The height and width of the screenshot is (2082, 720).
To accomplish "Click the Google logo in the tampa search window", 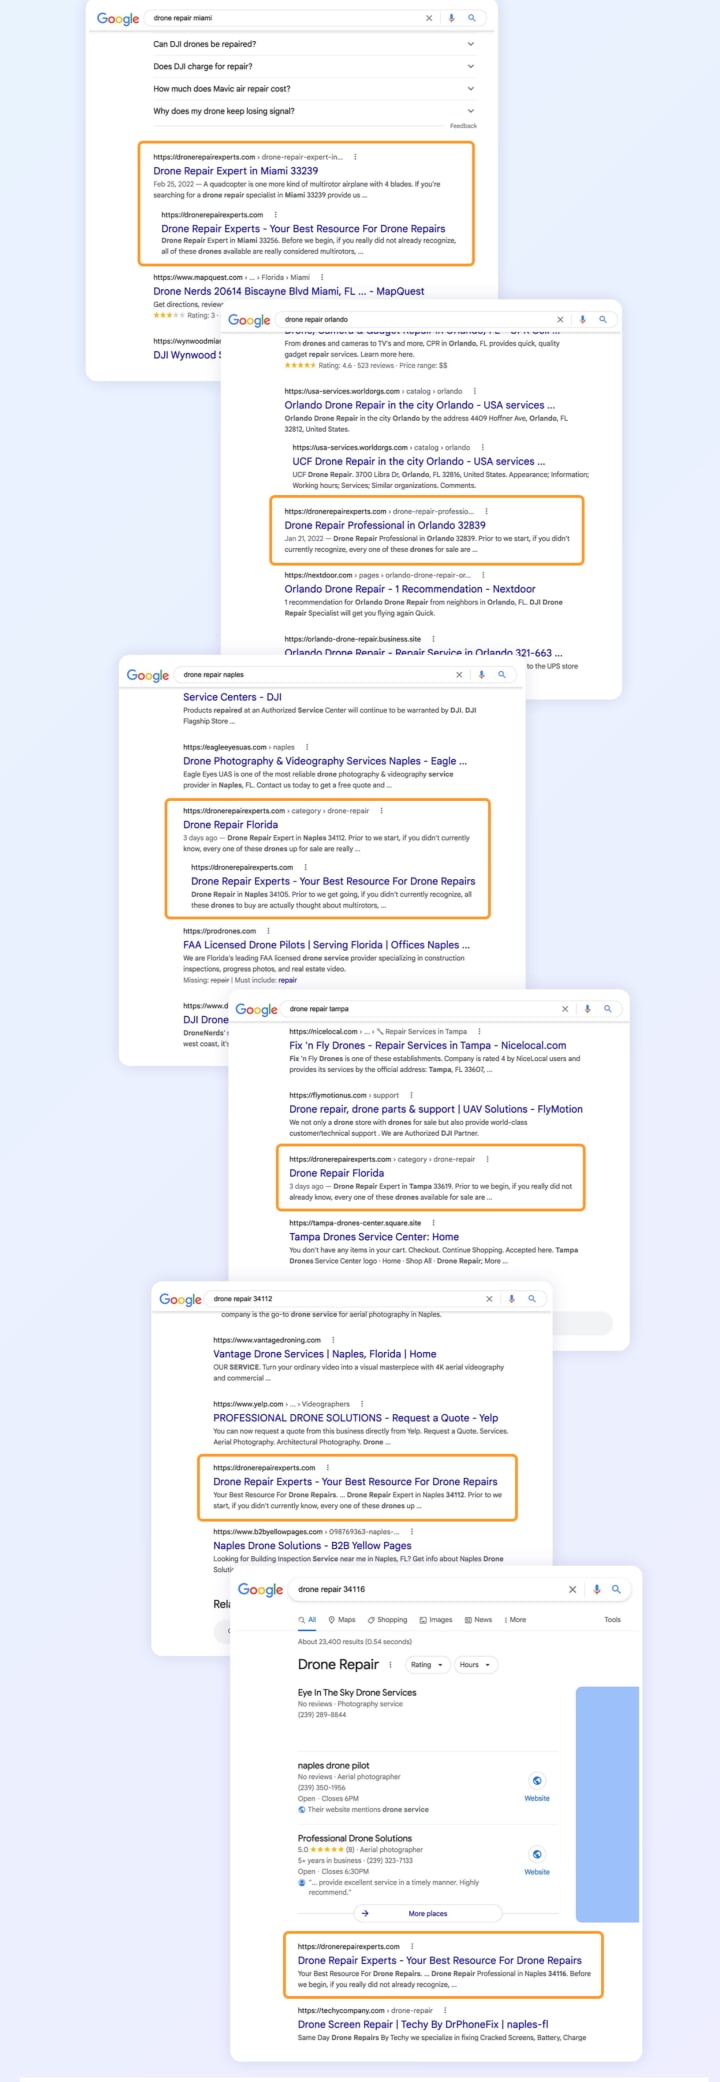I will [256, 1010].
